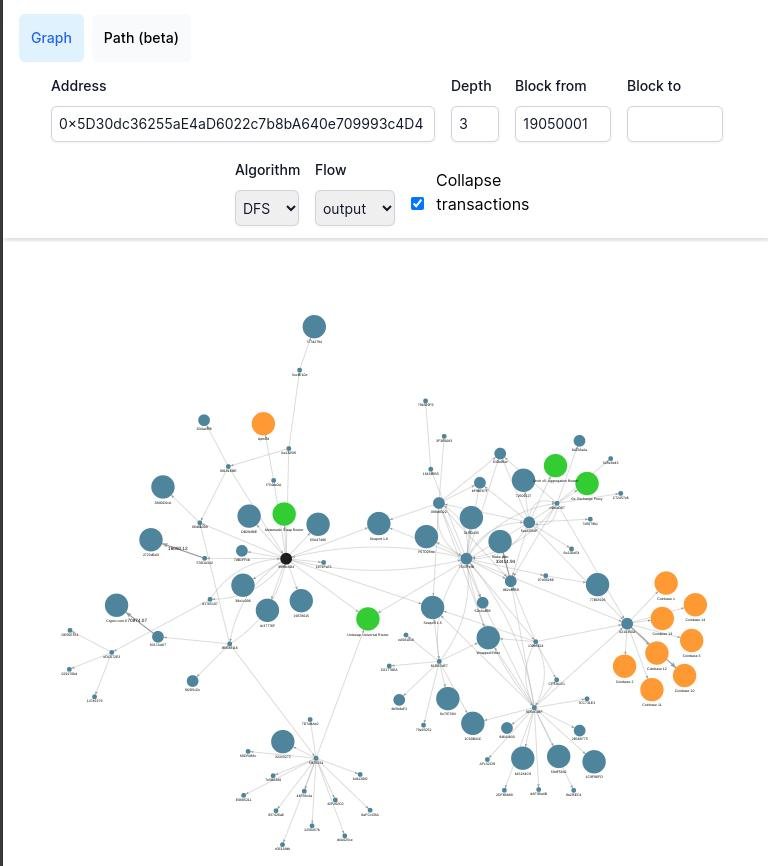Image resolution: width=768 pixels, height=866 pixels.
Task: Select the Metamask Swap Router green node
Action: click(284, 514)
